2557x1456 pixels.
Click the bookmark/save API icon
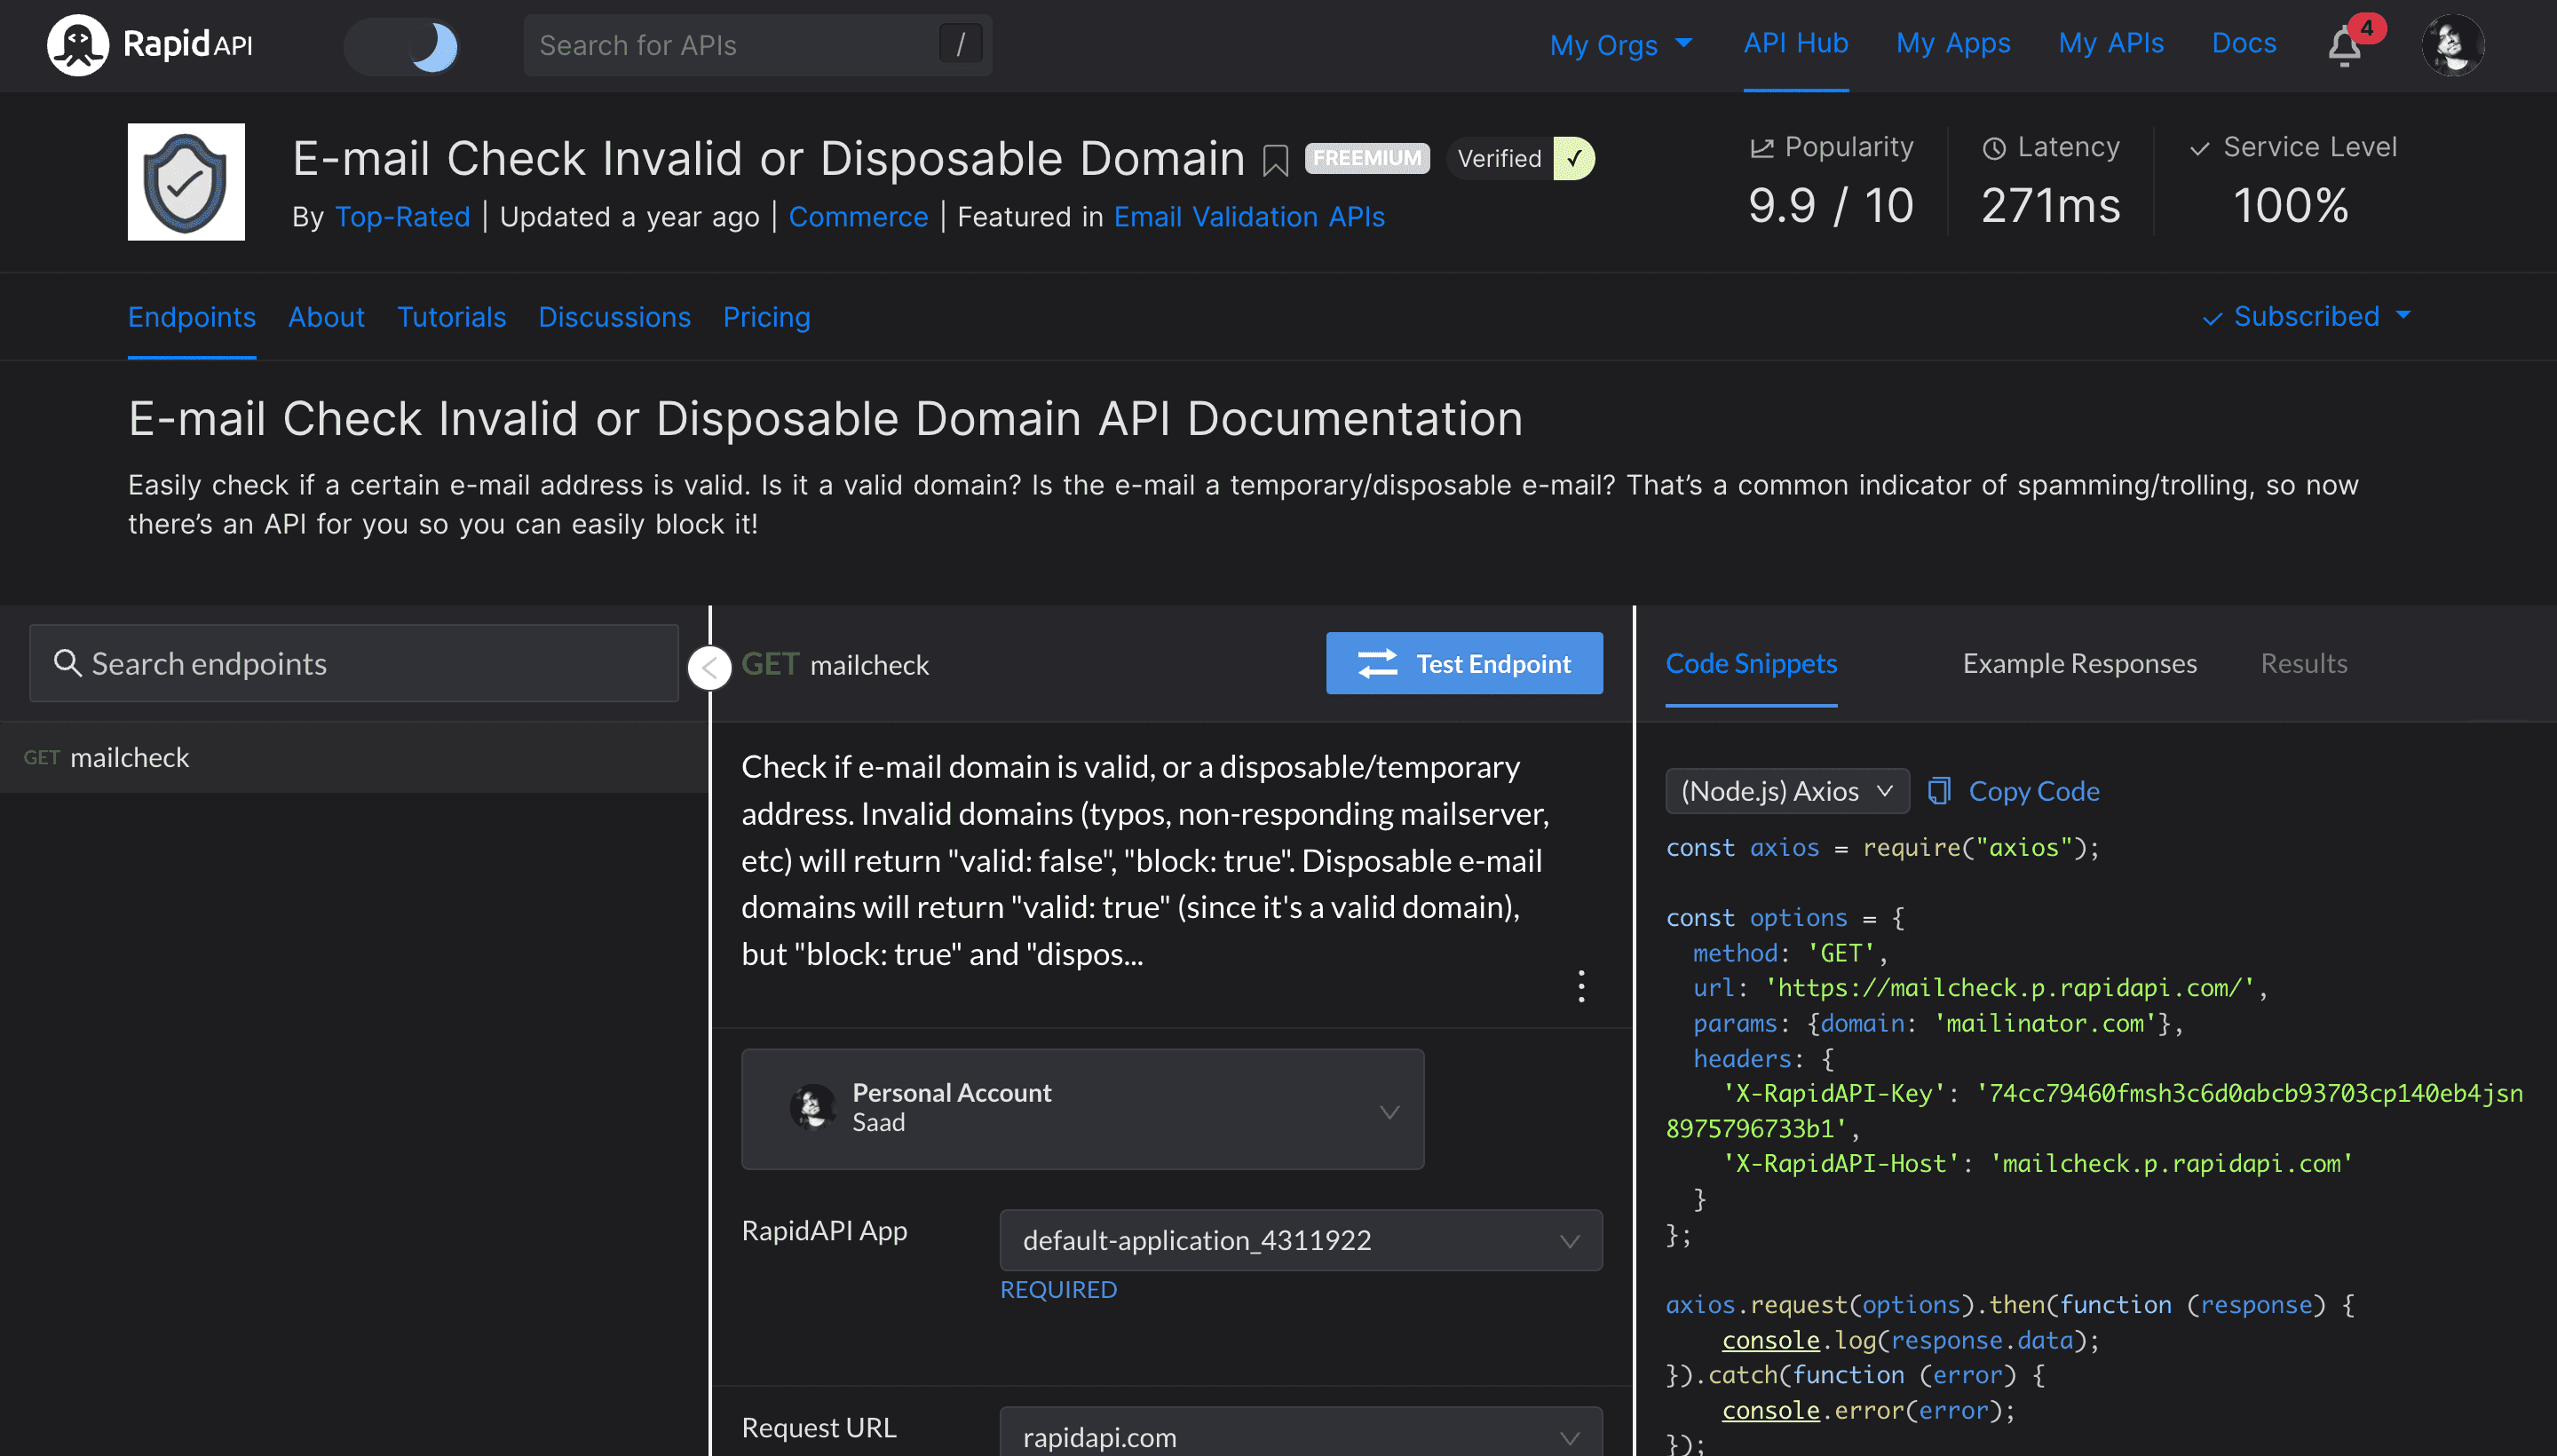[1271, 160]
